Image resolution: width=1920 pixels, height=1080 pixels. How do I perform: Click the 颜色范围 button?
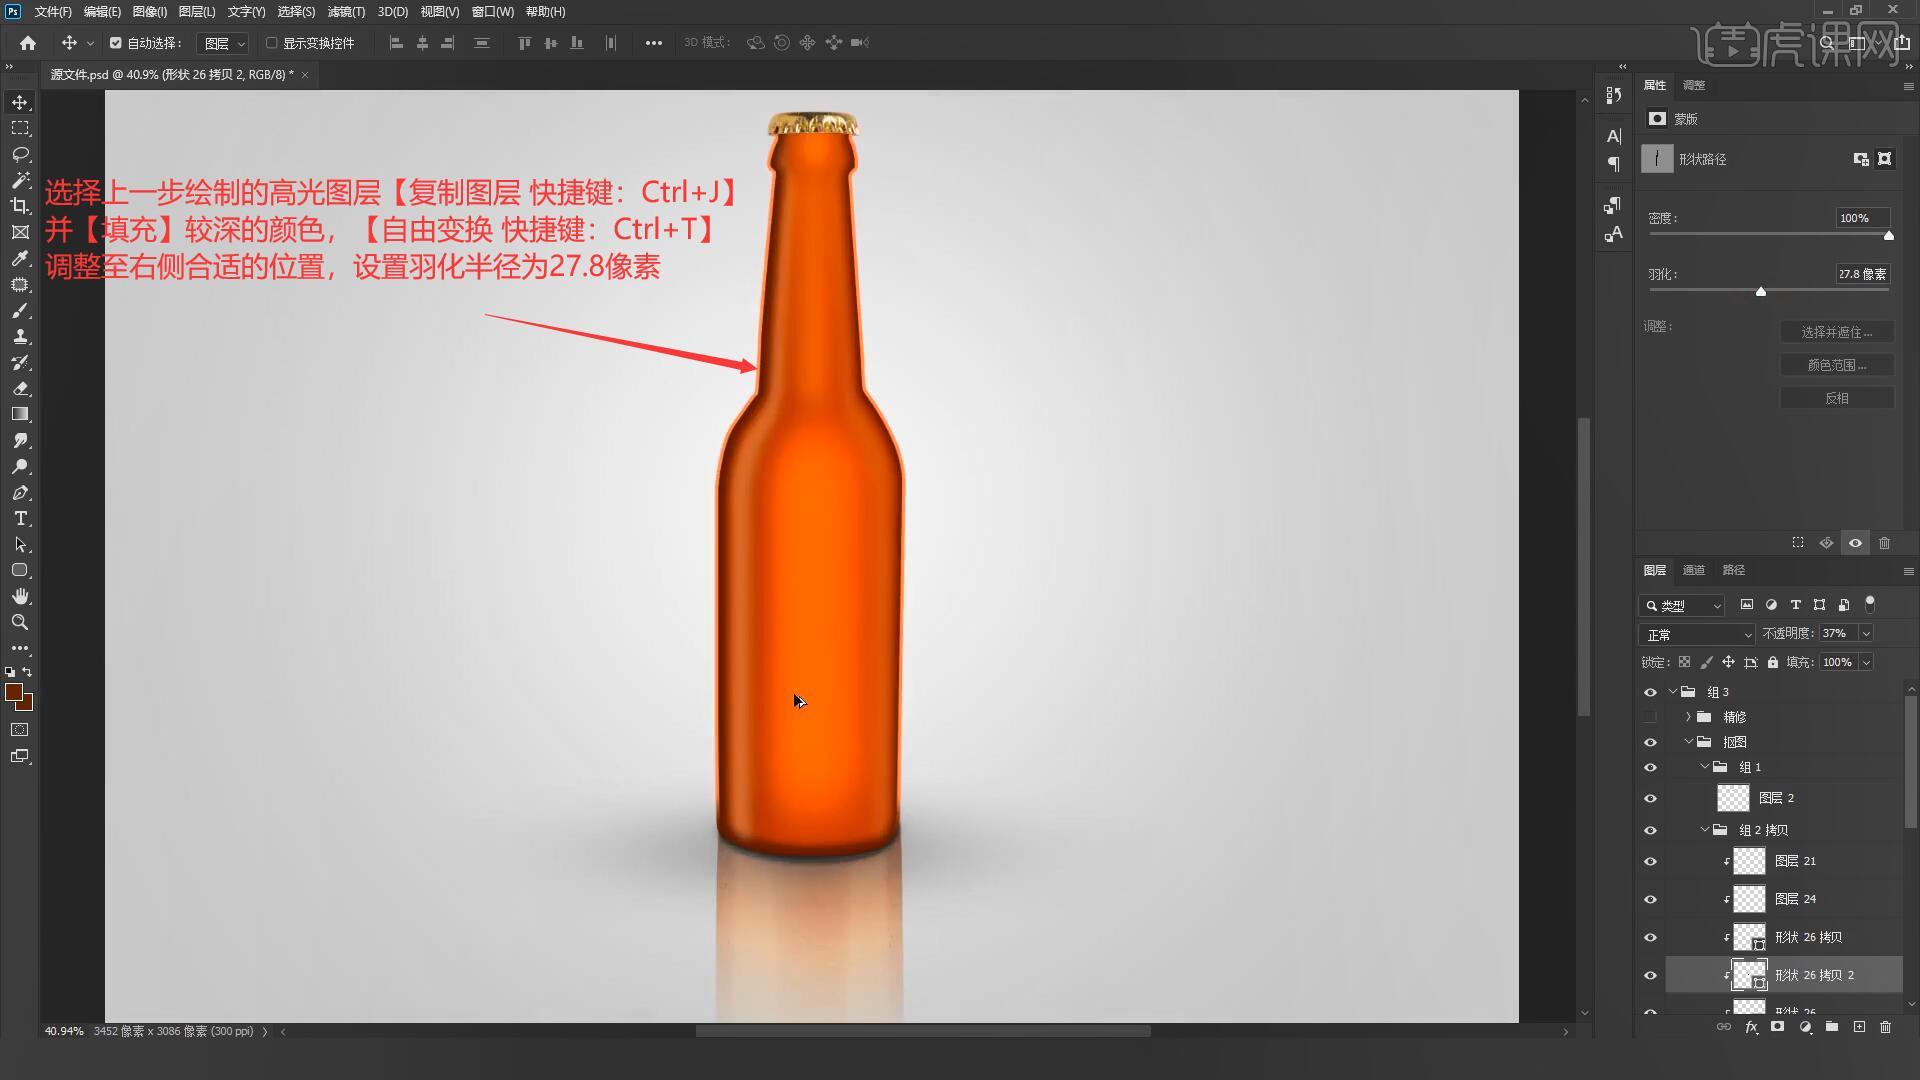click(x=1836, y=365)
